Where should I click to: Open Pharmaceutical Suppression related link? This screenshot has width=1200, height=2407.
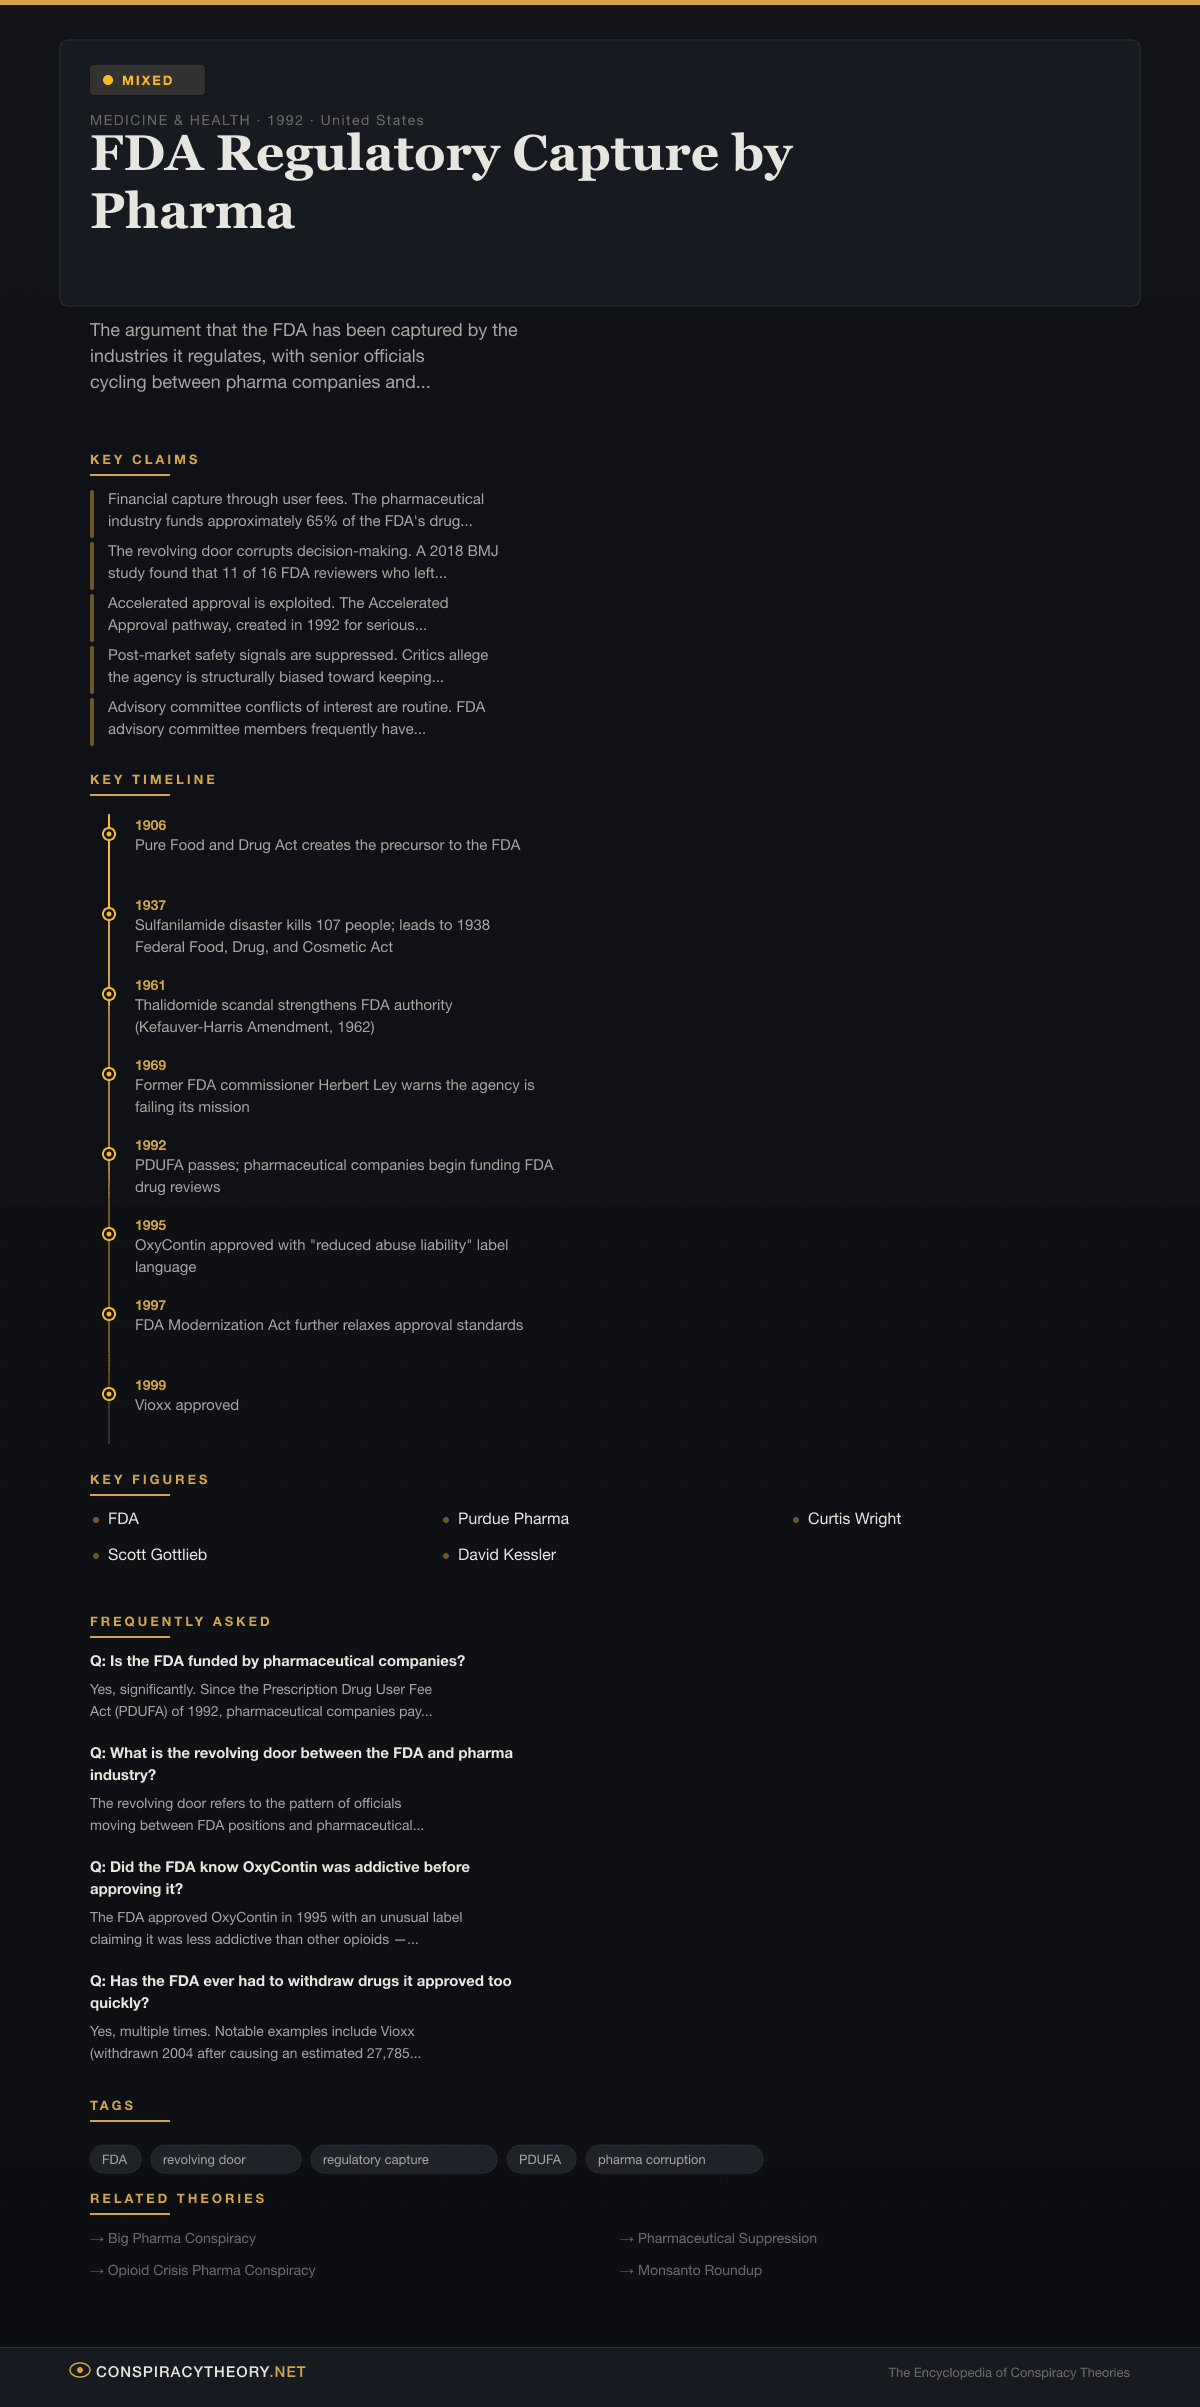coord(727,2238)
